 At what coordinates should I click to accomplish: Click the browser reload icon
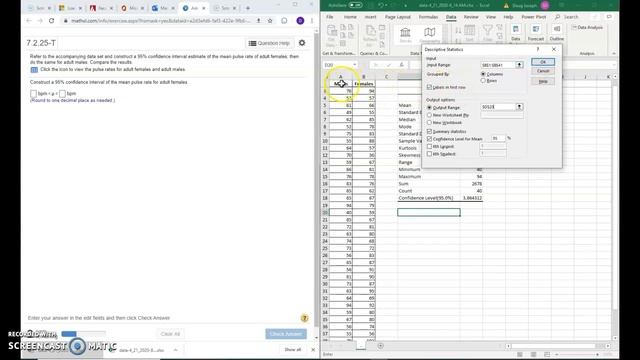51,20
